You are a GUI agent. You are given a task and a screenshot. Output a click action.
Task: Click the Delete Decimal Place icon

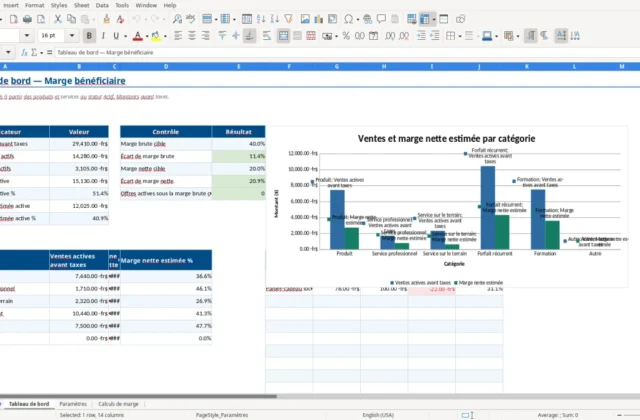(x=404, y=36)
